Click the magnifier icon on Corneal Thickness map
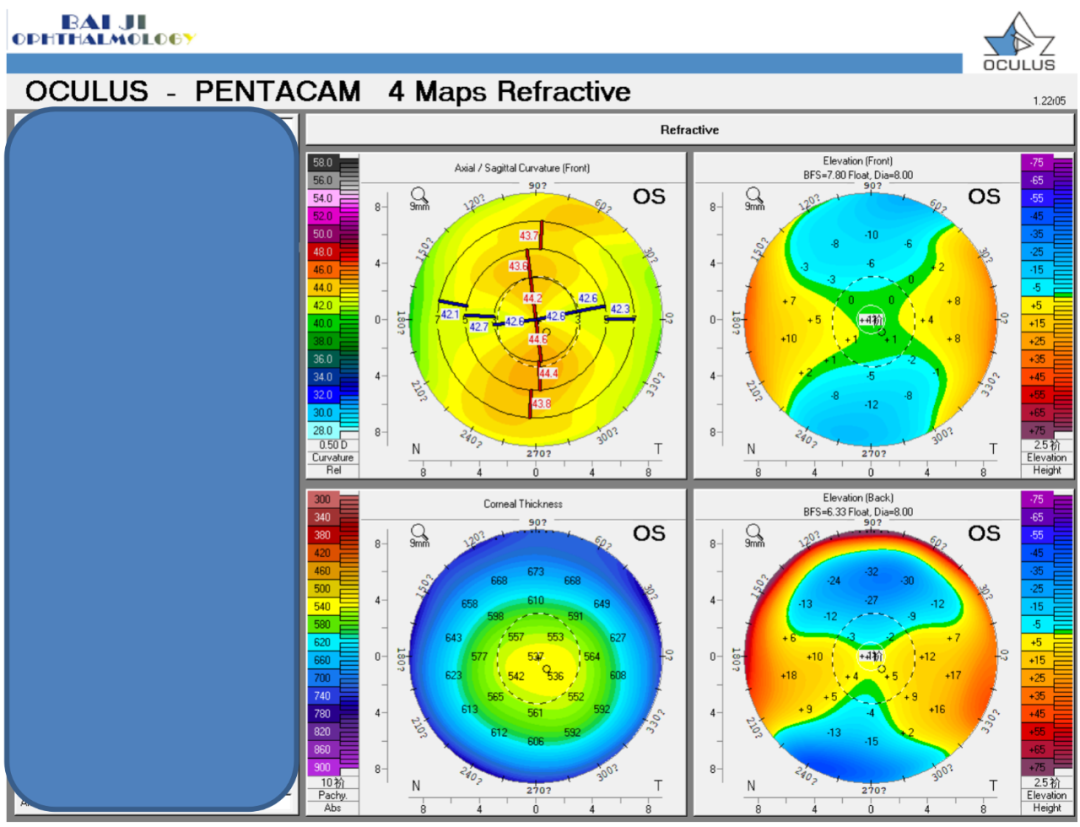The image size is (1080, 827). click(x=421, y=530)
